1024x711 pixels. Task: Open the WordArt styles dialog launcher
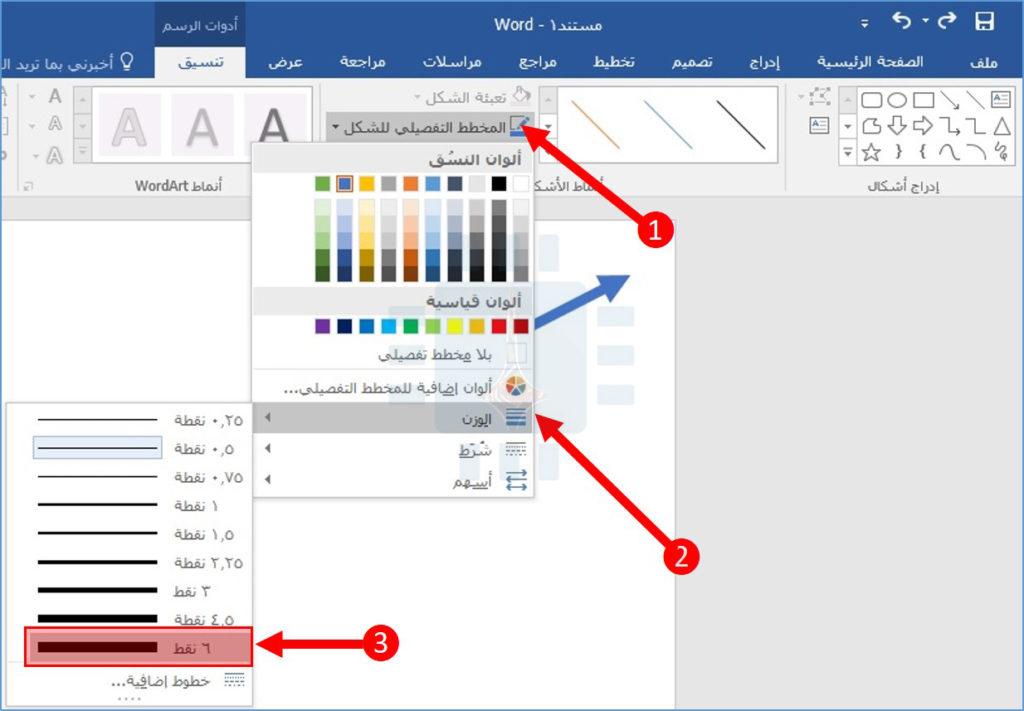28,187
